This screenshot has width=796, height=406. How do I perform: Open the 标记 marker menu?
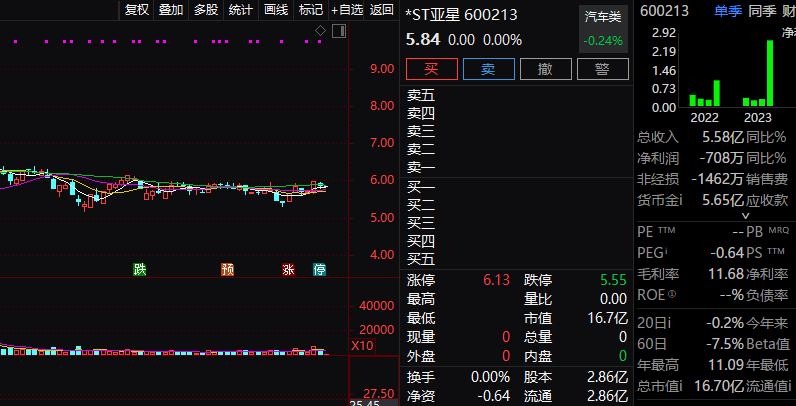click(x=311, y=10)
